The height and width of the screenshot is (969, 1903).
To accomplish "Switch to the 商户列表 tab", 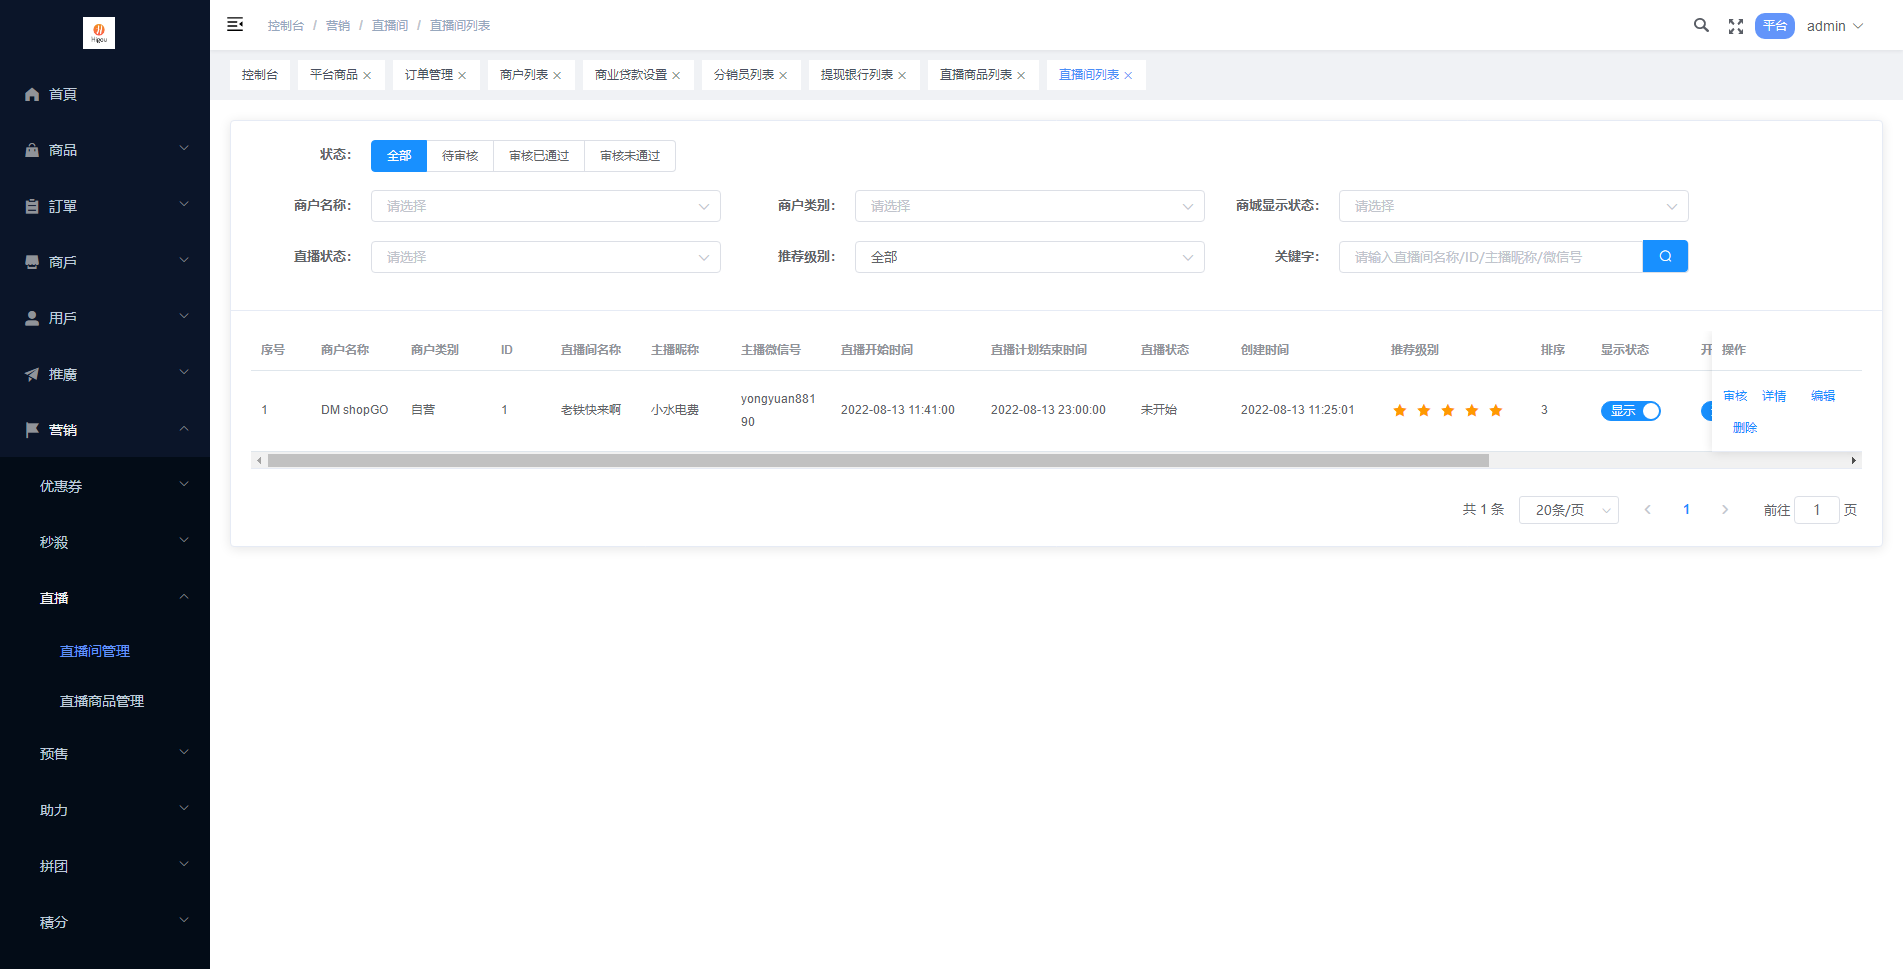I will tap(523, 75).
